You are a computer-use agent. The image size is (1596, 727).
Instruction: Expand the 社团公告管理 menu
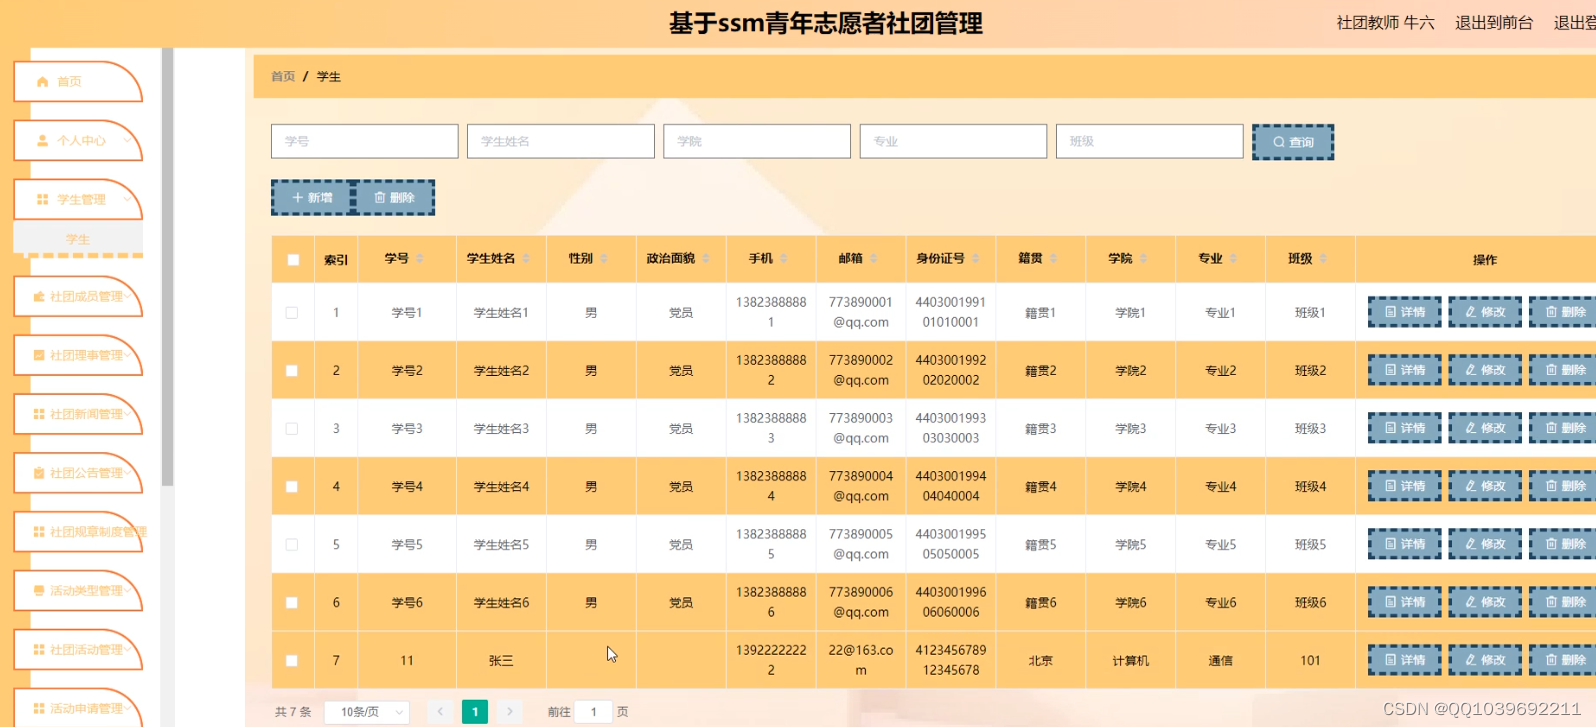tap(77, 473)
